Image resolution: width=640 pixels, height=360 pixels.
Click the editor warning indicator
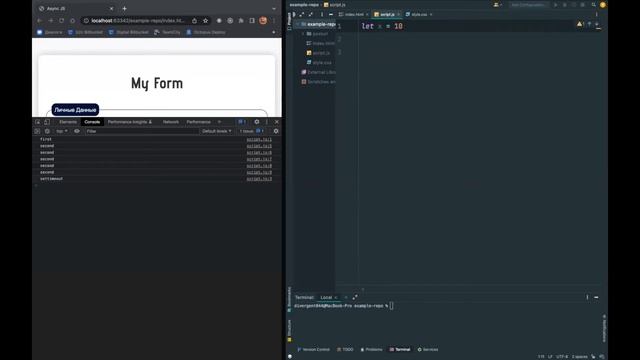[x=580, y=24]
